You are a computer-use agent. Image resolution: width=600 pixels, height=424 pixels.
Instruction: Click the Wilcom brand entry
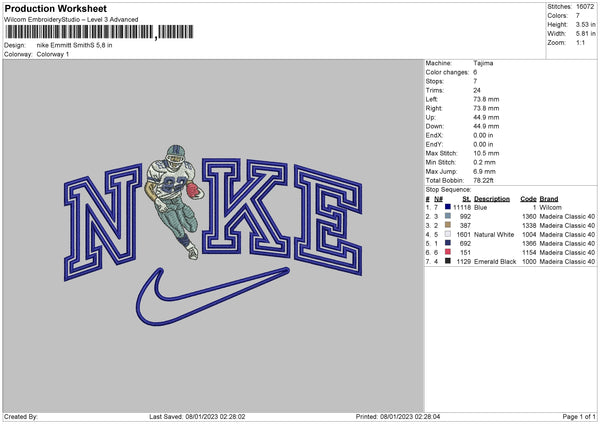pyautogui.click(x=550, y=207)
